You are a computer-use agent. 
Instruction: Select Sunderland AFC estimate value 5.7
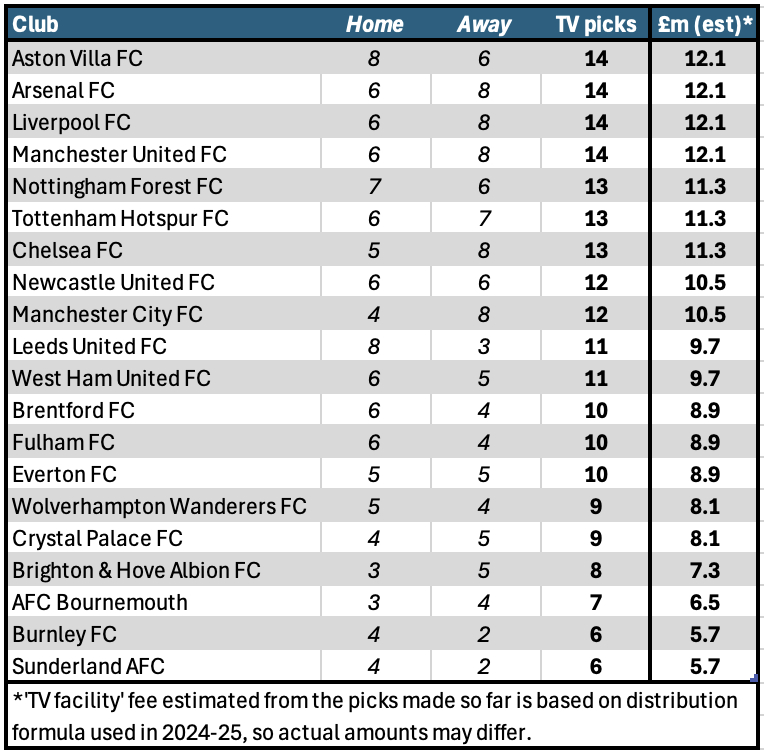(705, 666)
